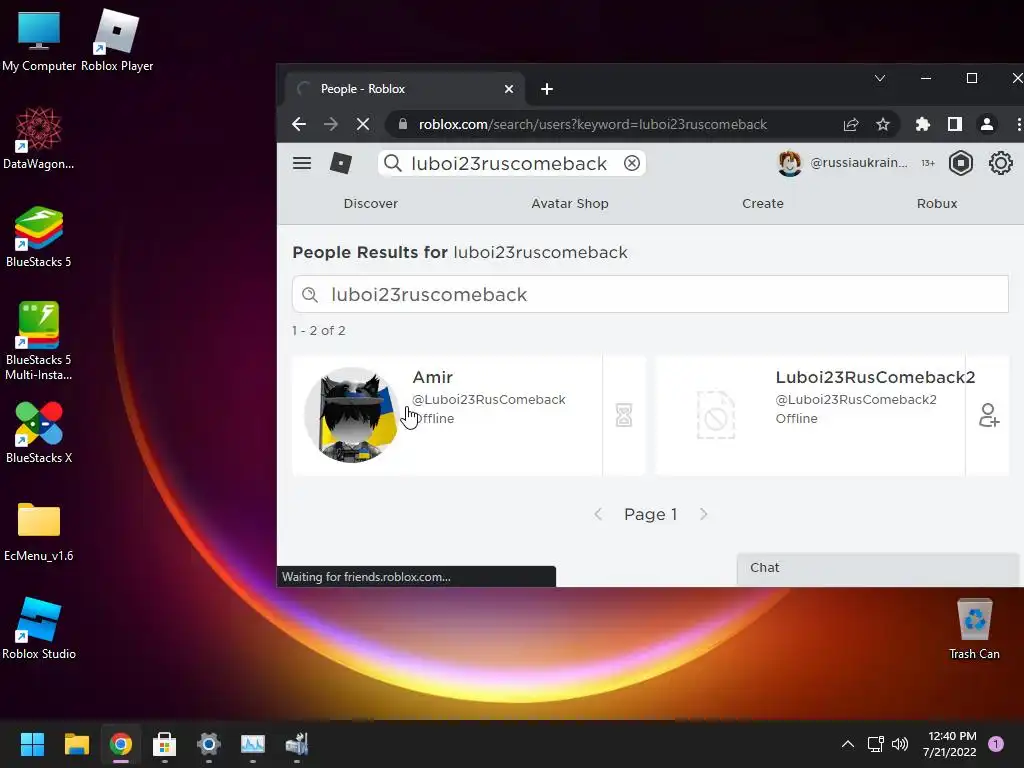Click the Chrome address bar URL
1024x768 pixels.
point(592,124)
